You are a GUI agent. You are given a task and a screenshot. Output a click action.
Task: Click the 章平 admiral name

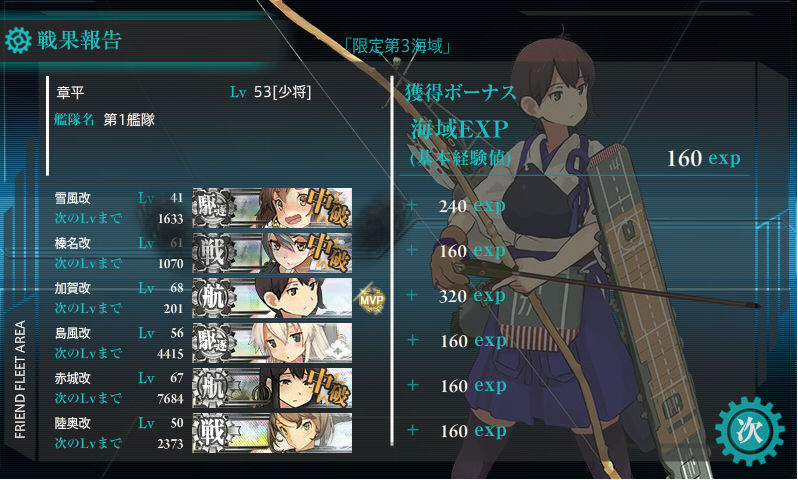coord(70,93)
